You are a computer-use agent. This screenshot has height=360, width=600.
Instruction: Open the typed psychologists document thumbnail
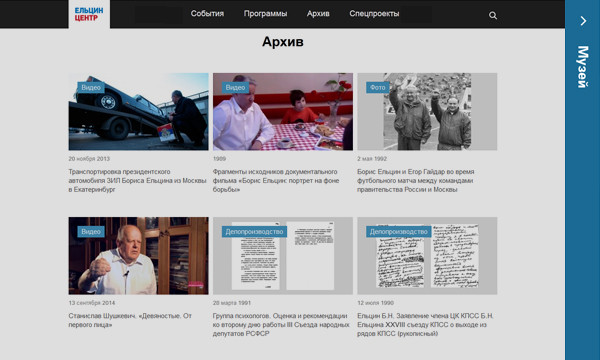(283, 256)
